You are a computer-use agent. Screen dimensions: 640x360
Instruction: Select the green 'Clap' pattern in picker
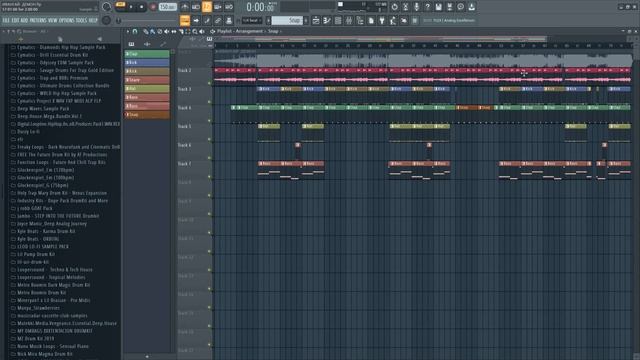pos(147,54)
